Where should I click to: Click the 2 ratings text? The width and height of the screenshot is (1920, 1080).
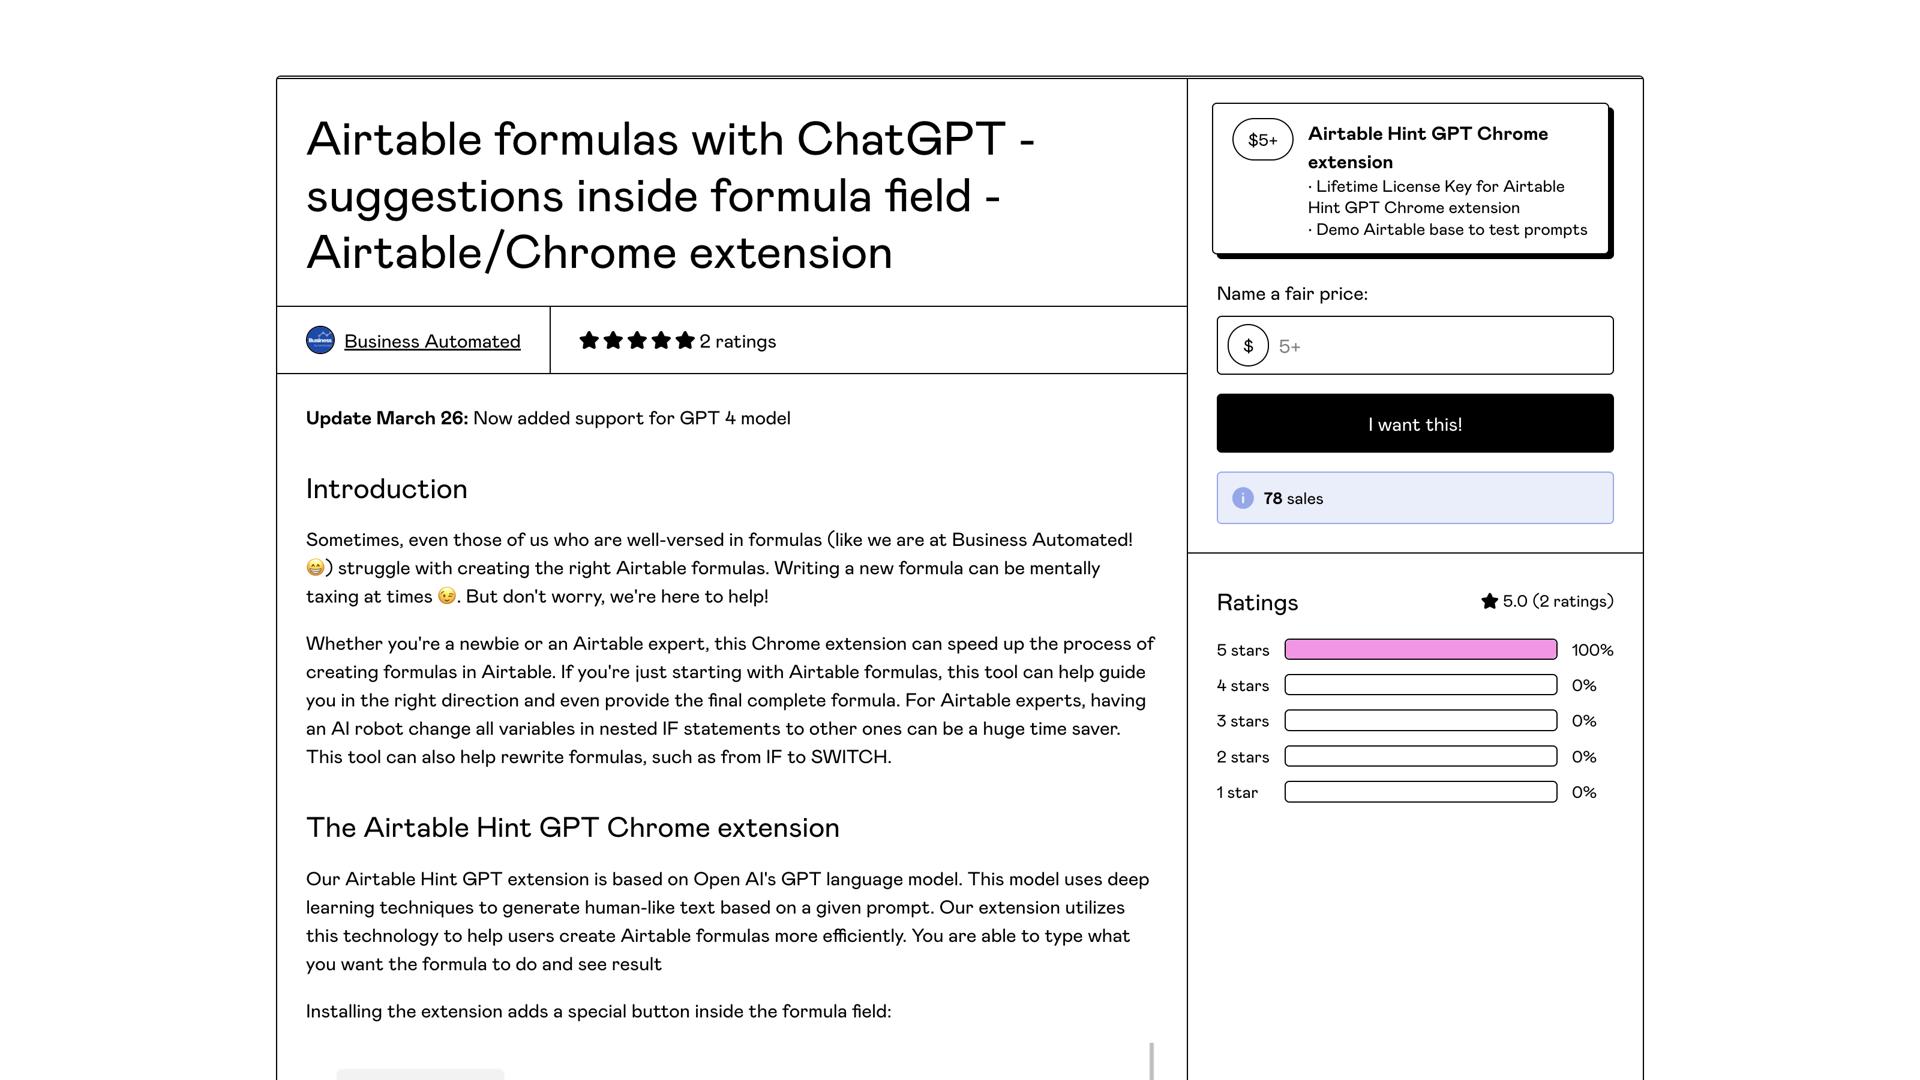[x=738, y=341]
